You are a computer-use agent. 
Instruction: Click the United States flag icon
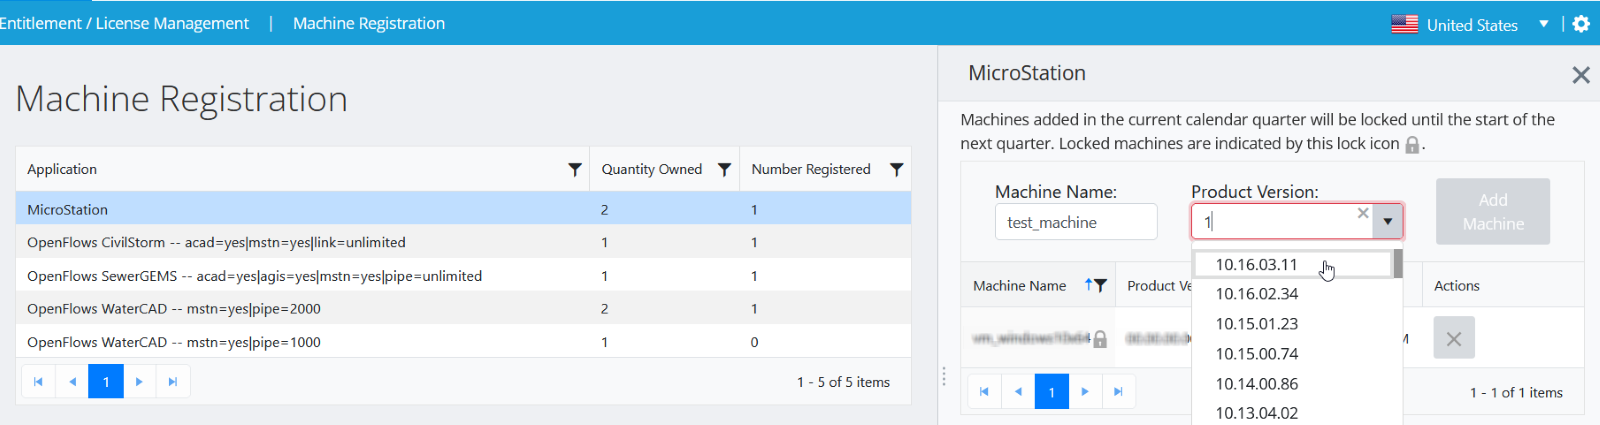point(1405,24)
